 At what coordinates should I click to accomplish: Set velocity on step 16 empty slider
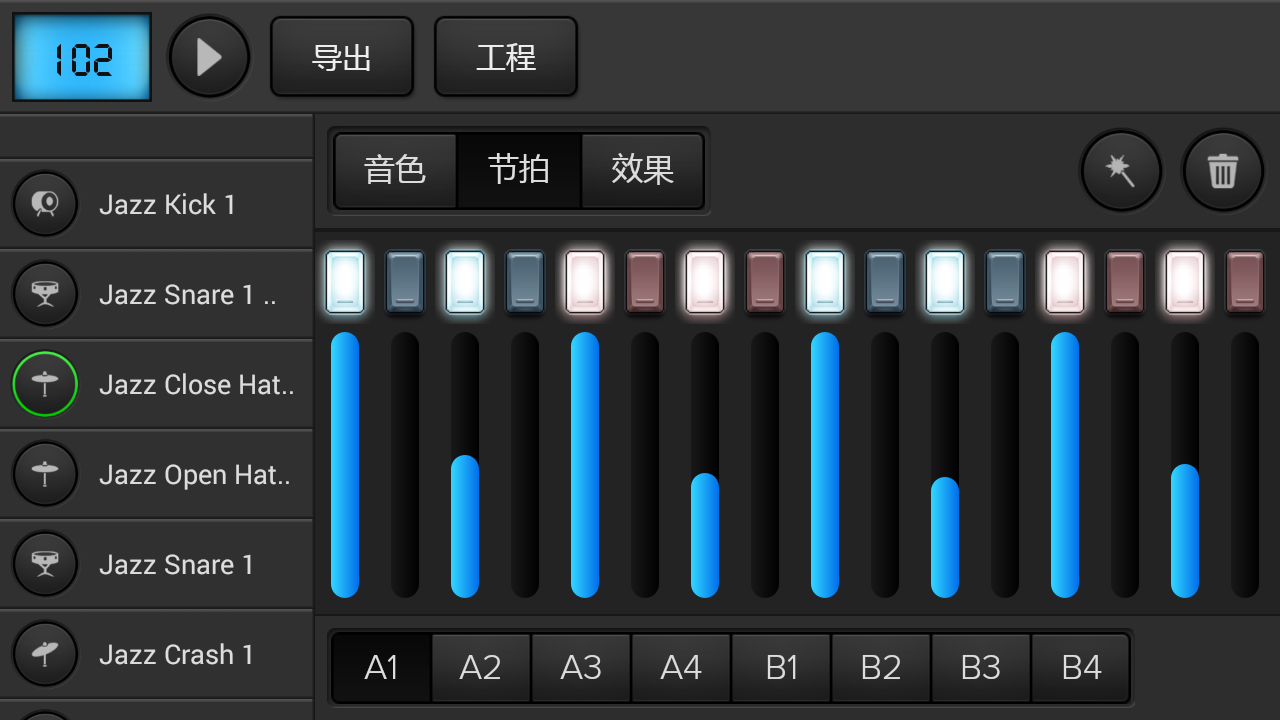[x=1245, y=465]
